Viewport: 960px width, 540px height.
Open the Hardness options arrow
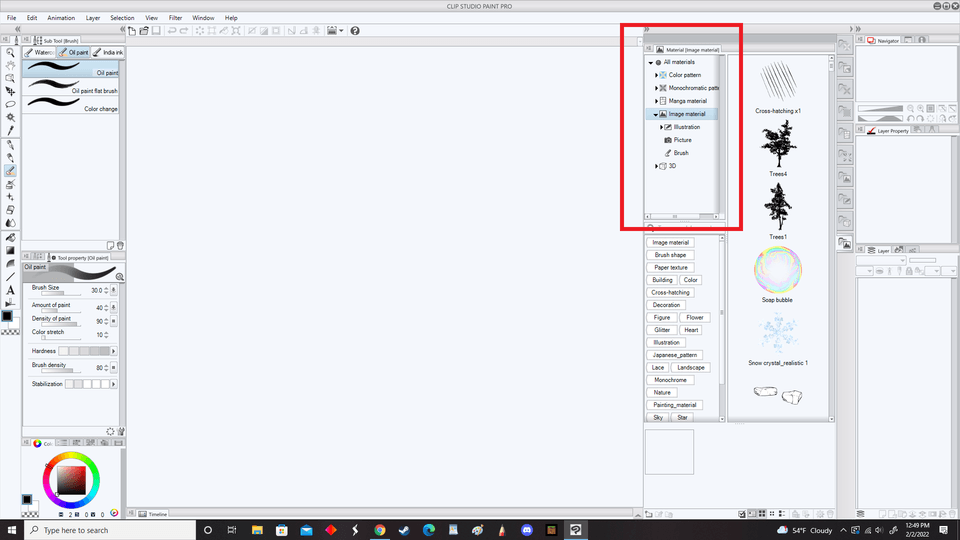click(x=113, y=351)
